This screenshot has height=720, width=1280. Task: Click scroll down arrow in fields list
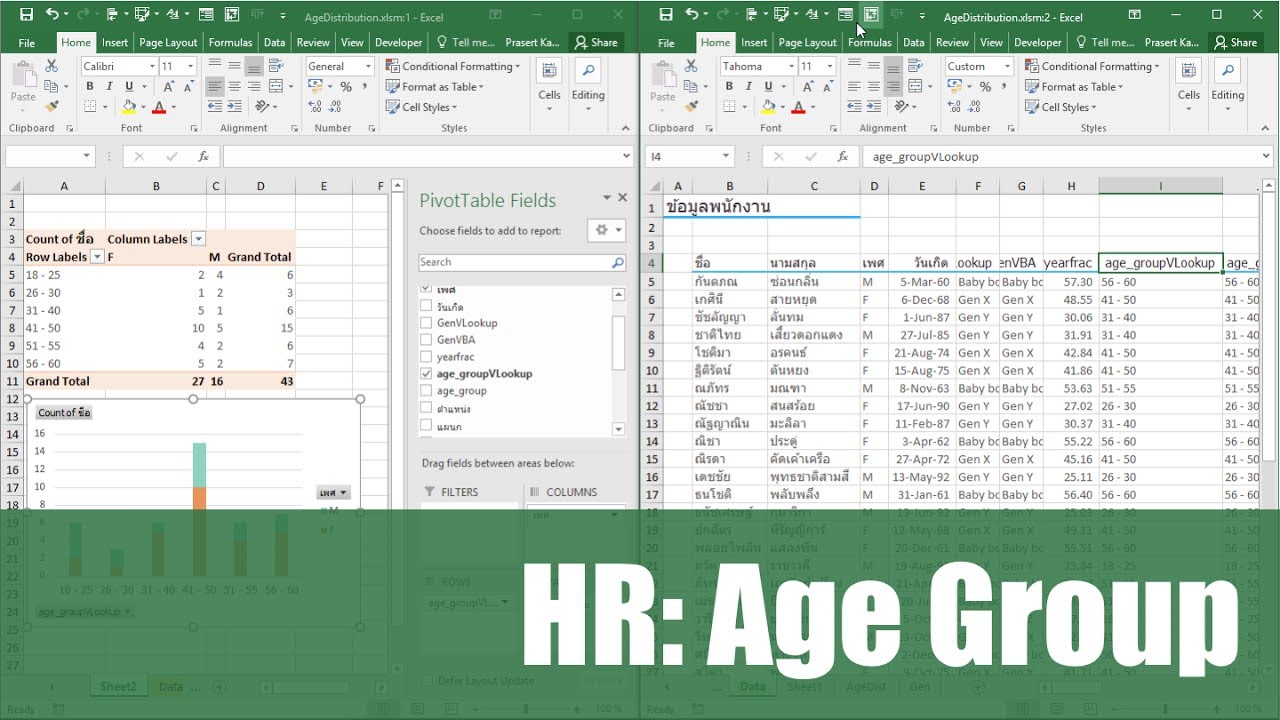pyautogui.click(x=618, y=429)
